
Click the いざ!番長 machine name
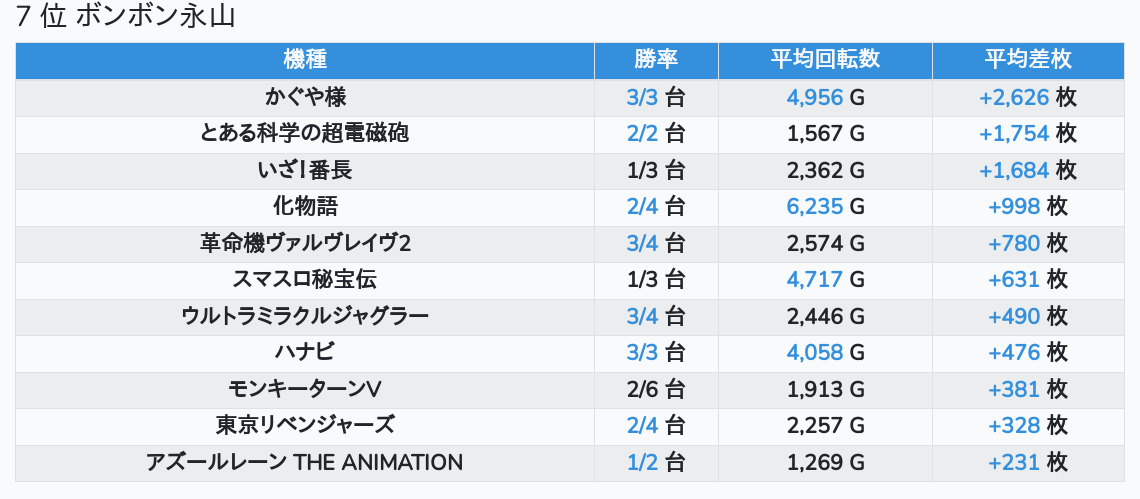click(x=305, y=170)
